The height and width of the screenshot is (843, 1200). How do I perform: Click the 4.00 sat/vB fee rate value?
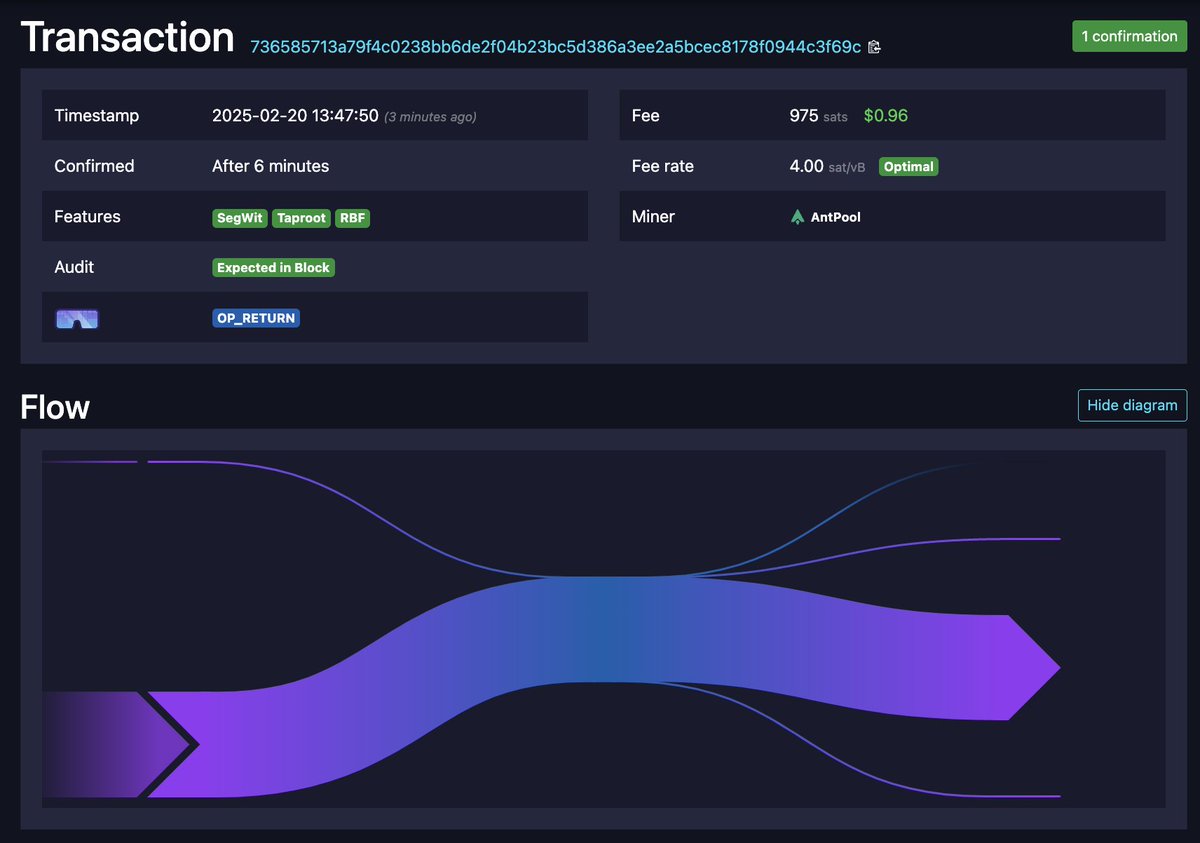click(827, 166)
